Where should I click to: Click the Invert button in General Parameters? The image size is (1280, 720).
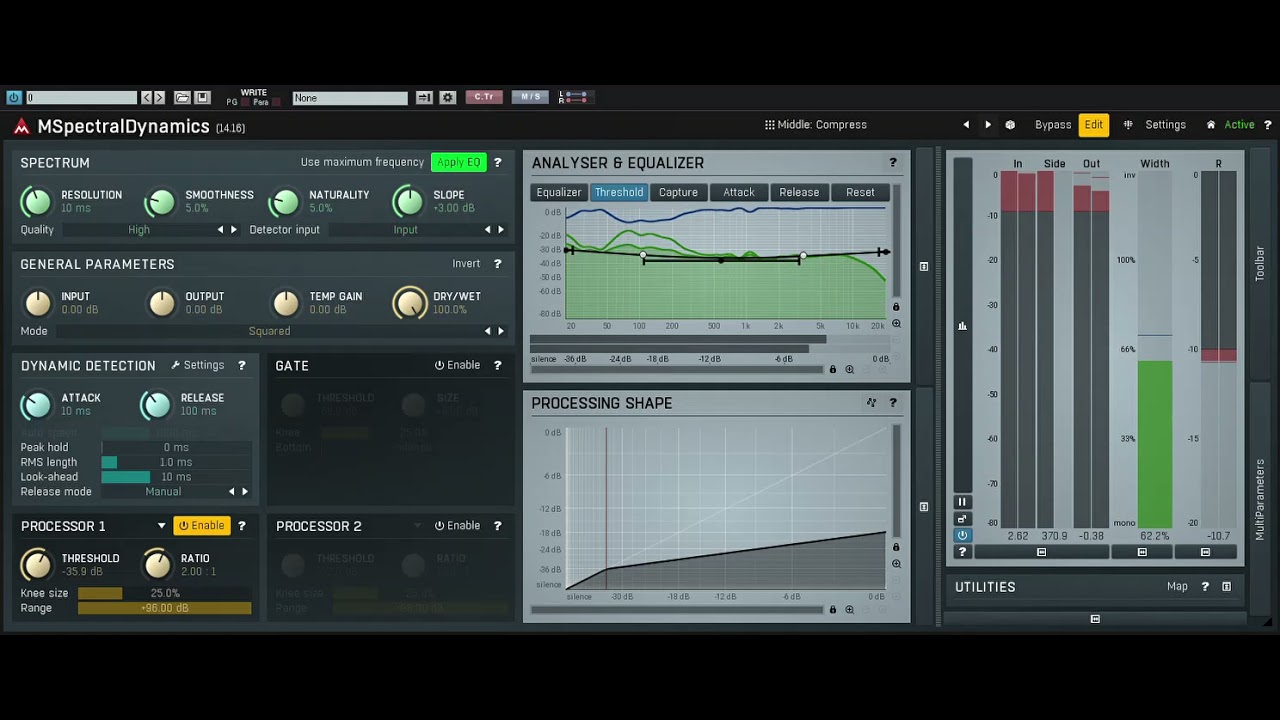pyautogui.click(x=466, y=264)
